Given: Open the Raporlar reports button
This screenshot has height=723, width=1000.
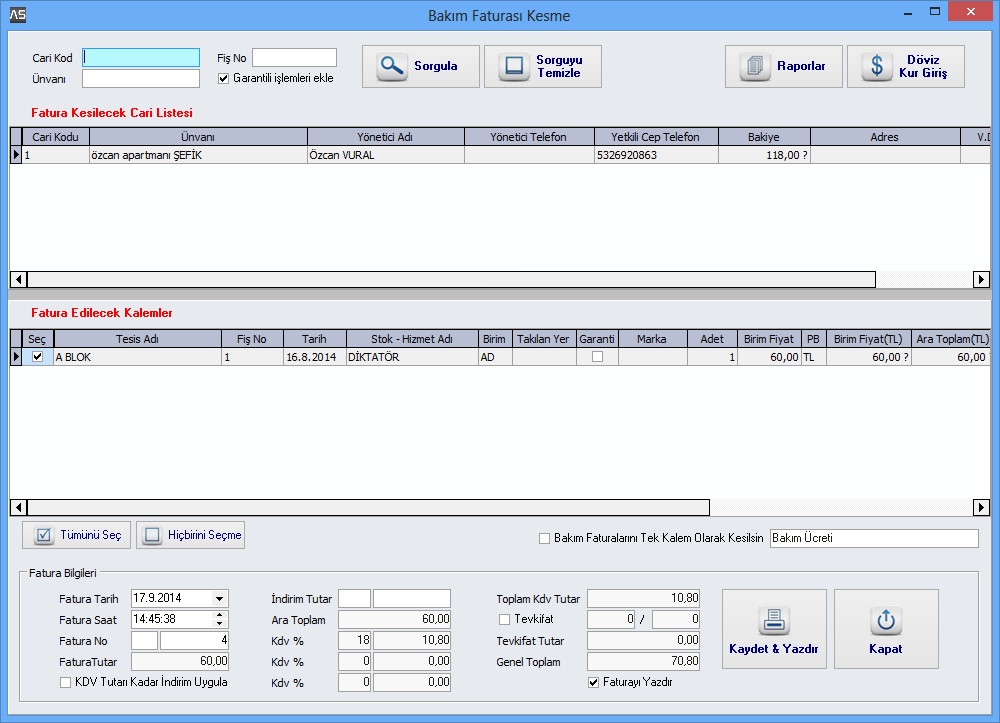Looking at the screenshot, I should click(784, 66).
